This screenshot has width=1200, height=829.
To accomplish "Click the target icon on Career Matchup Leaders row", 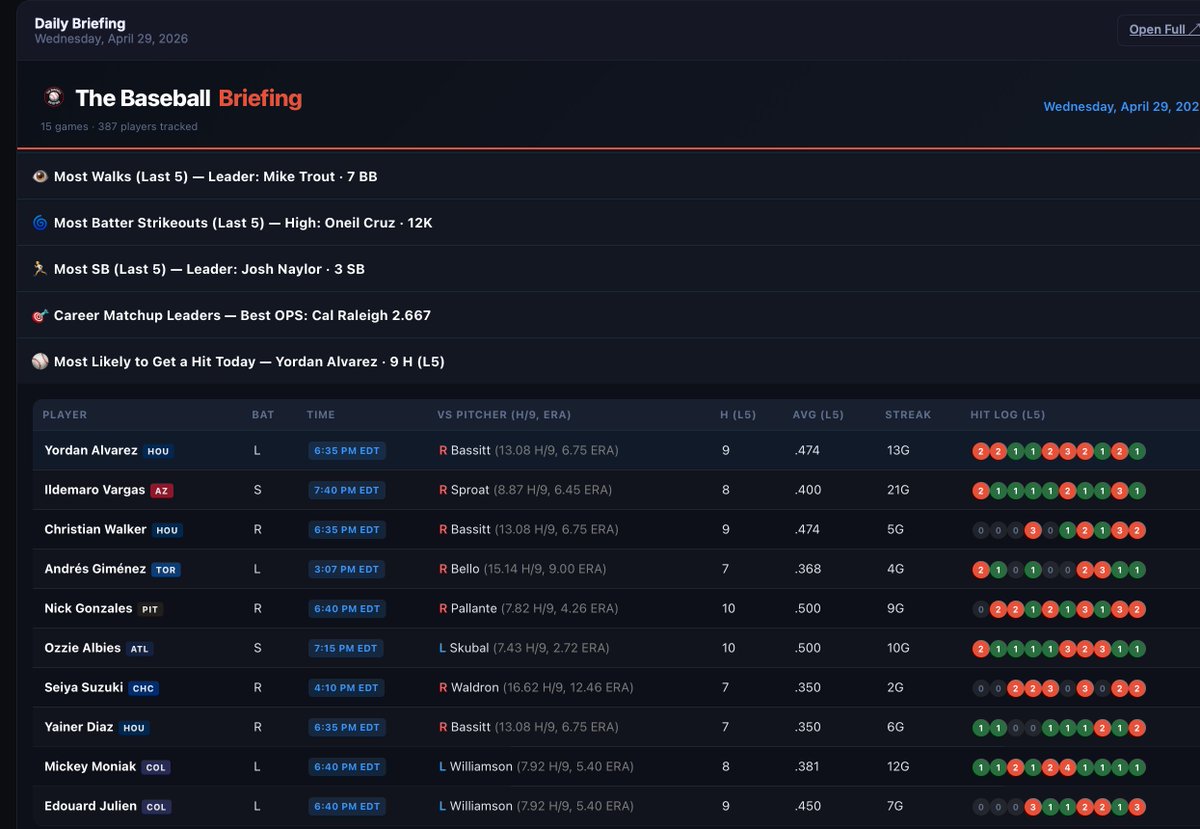I will (x=40, y=315).
